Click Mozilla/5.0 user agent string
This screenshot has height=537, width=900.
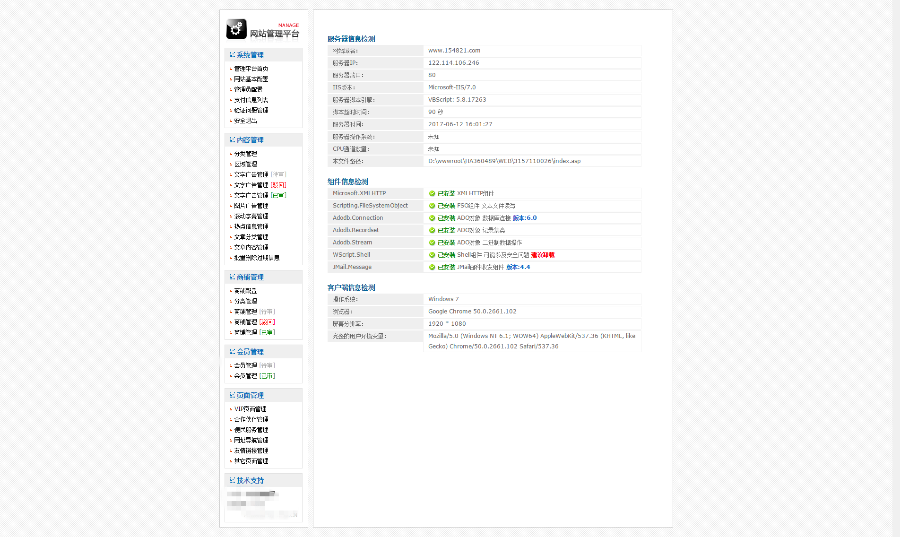tap(532, 341)
